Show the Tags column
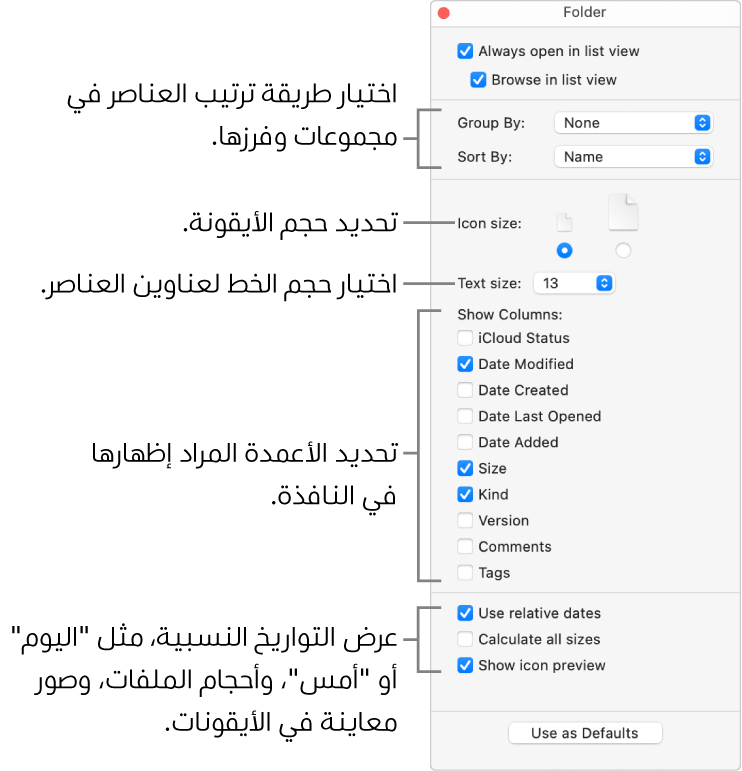 pos(465,573)
